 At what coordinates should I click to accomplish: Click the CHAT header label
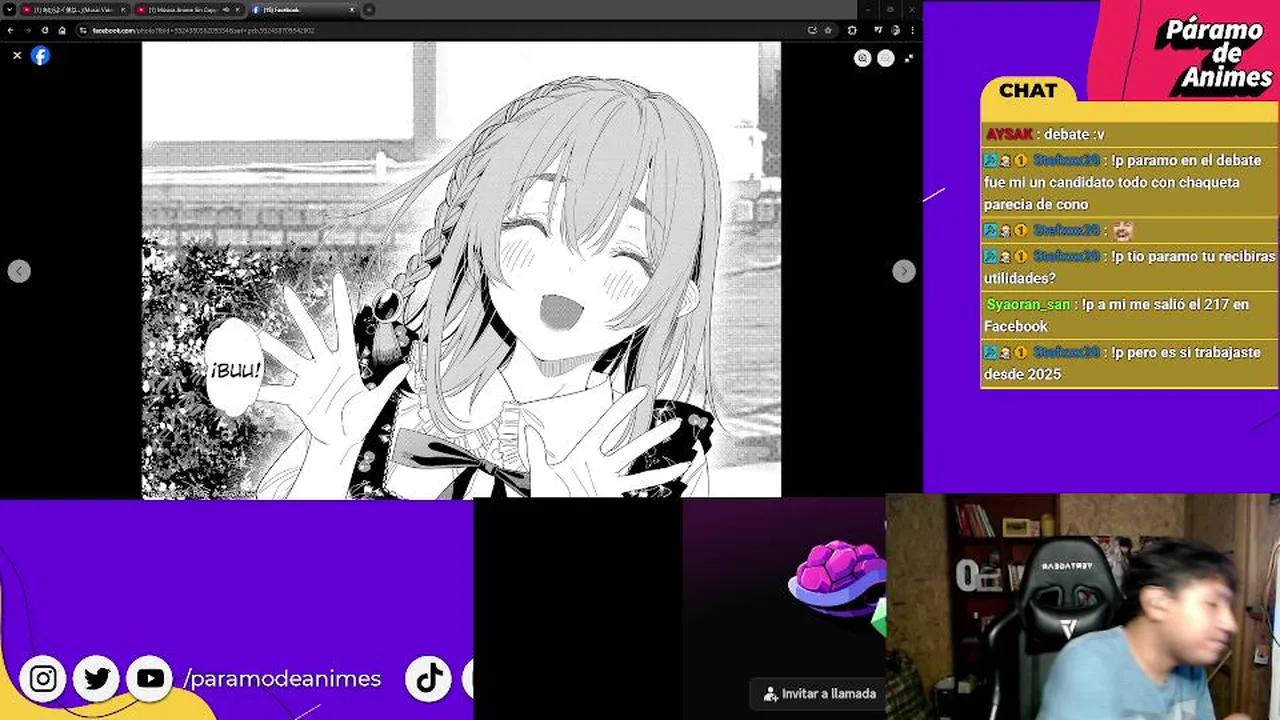pyautogui.click(x=1028, y=91)
